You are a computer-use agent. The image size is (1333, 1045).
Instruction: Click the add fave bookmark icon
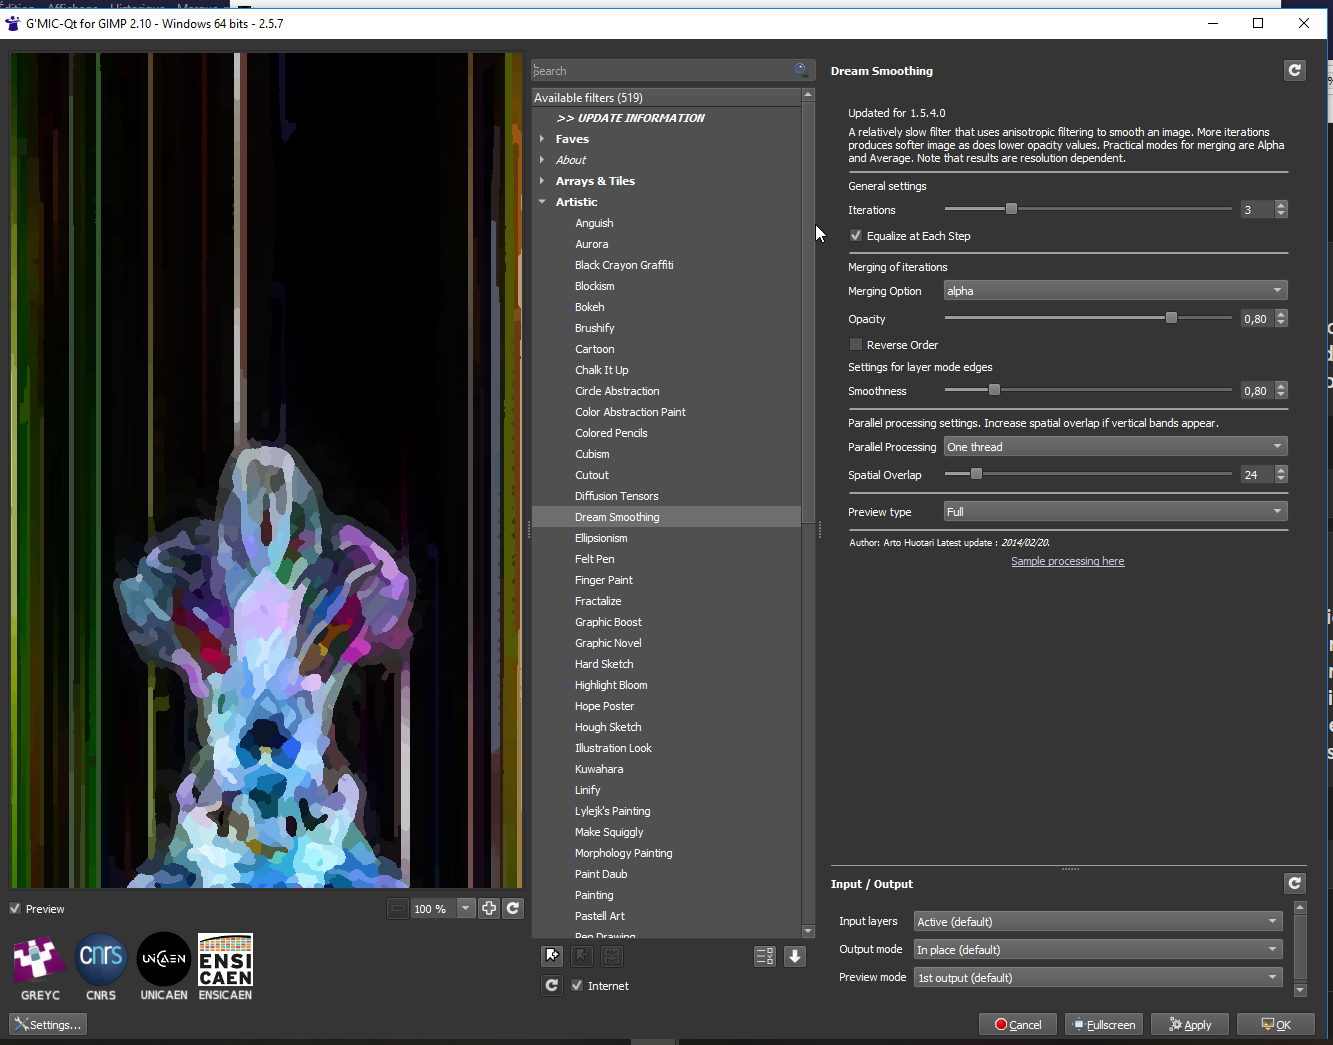click(x=552, y=956)
